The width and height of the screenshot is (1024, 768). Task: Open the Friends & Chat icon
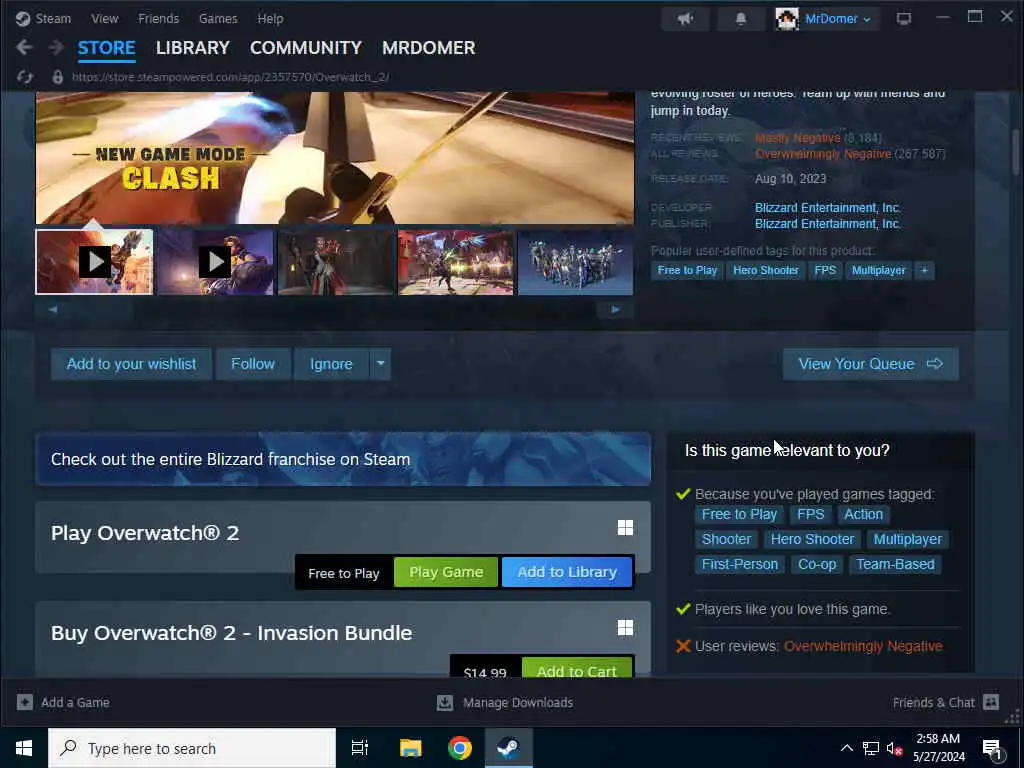coord(991,702)
